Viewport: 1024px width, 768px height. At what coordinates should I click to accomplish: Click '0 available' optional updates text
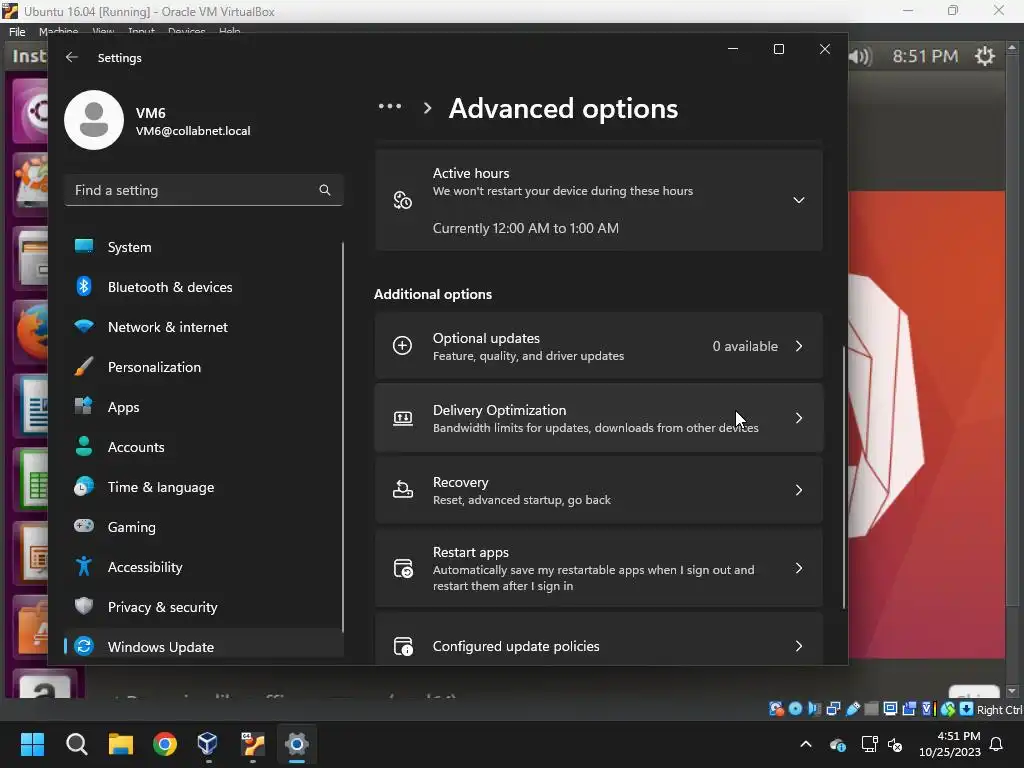point(745,346)
